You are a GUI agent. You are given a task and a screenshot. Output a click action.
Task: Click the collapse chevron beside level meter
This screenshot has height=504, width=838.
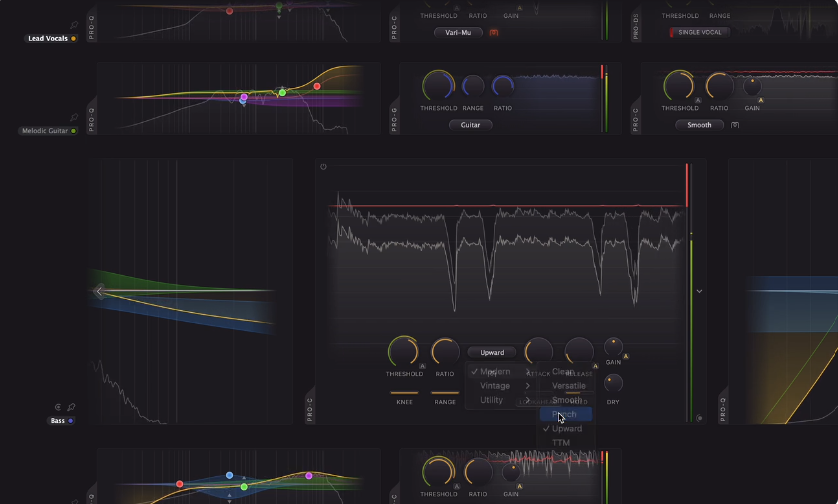coord(699,291)
